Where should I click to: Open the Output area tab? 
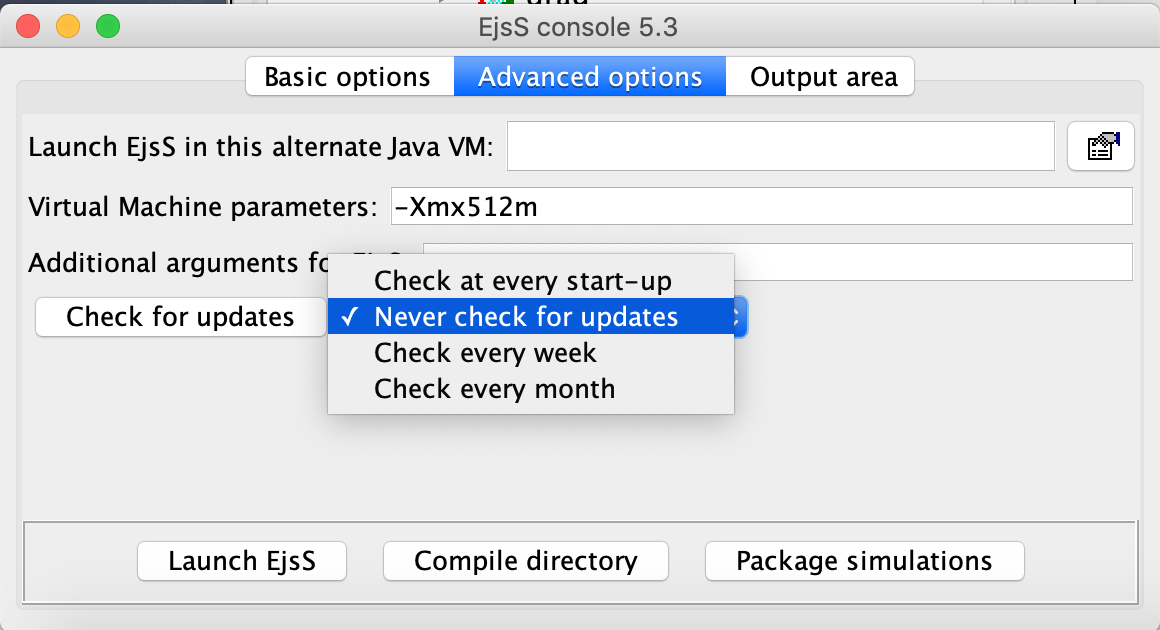[823, 77]
